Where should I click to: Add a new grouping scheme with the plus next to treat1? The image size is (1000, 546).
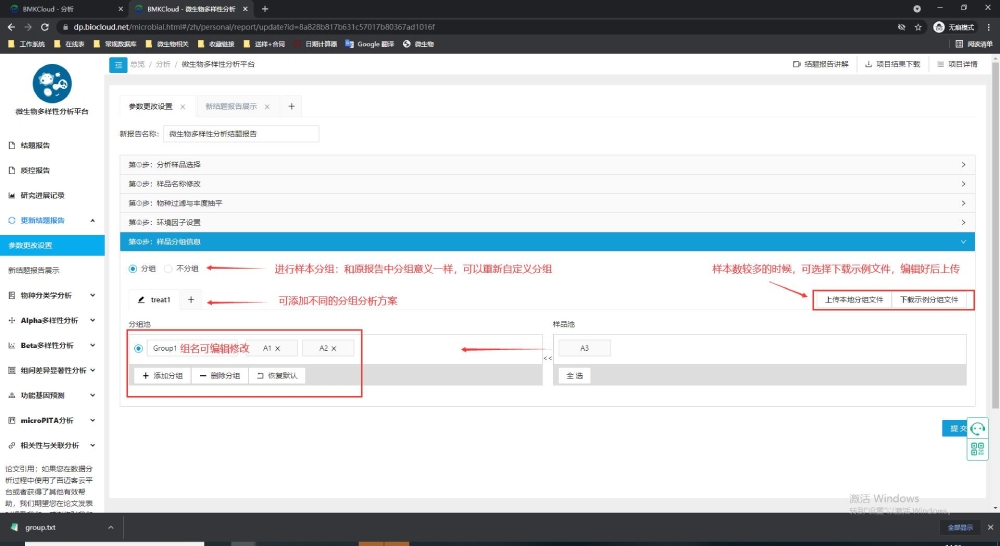pos(191,300)
